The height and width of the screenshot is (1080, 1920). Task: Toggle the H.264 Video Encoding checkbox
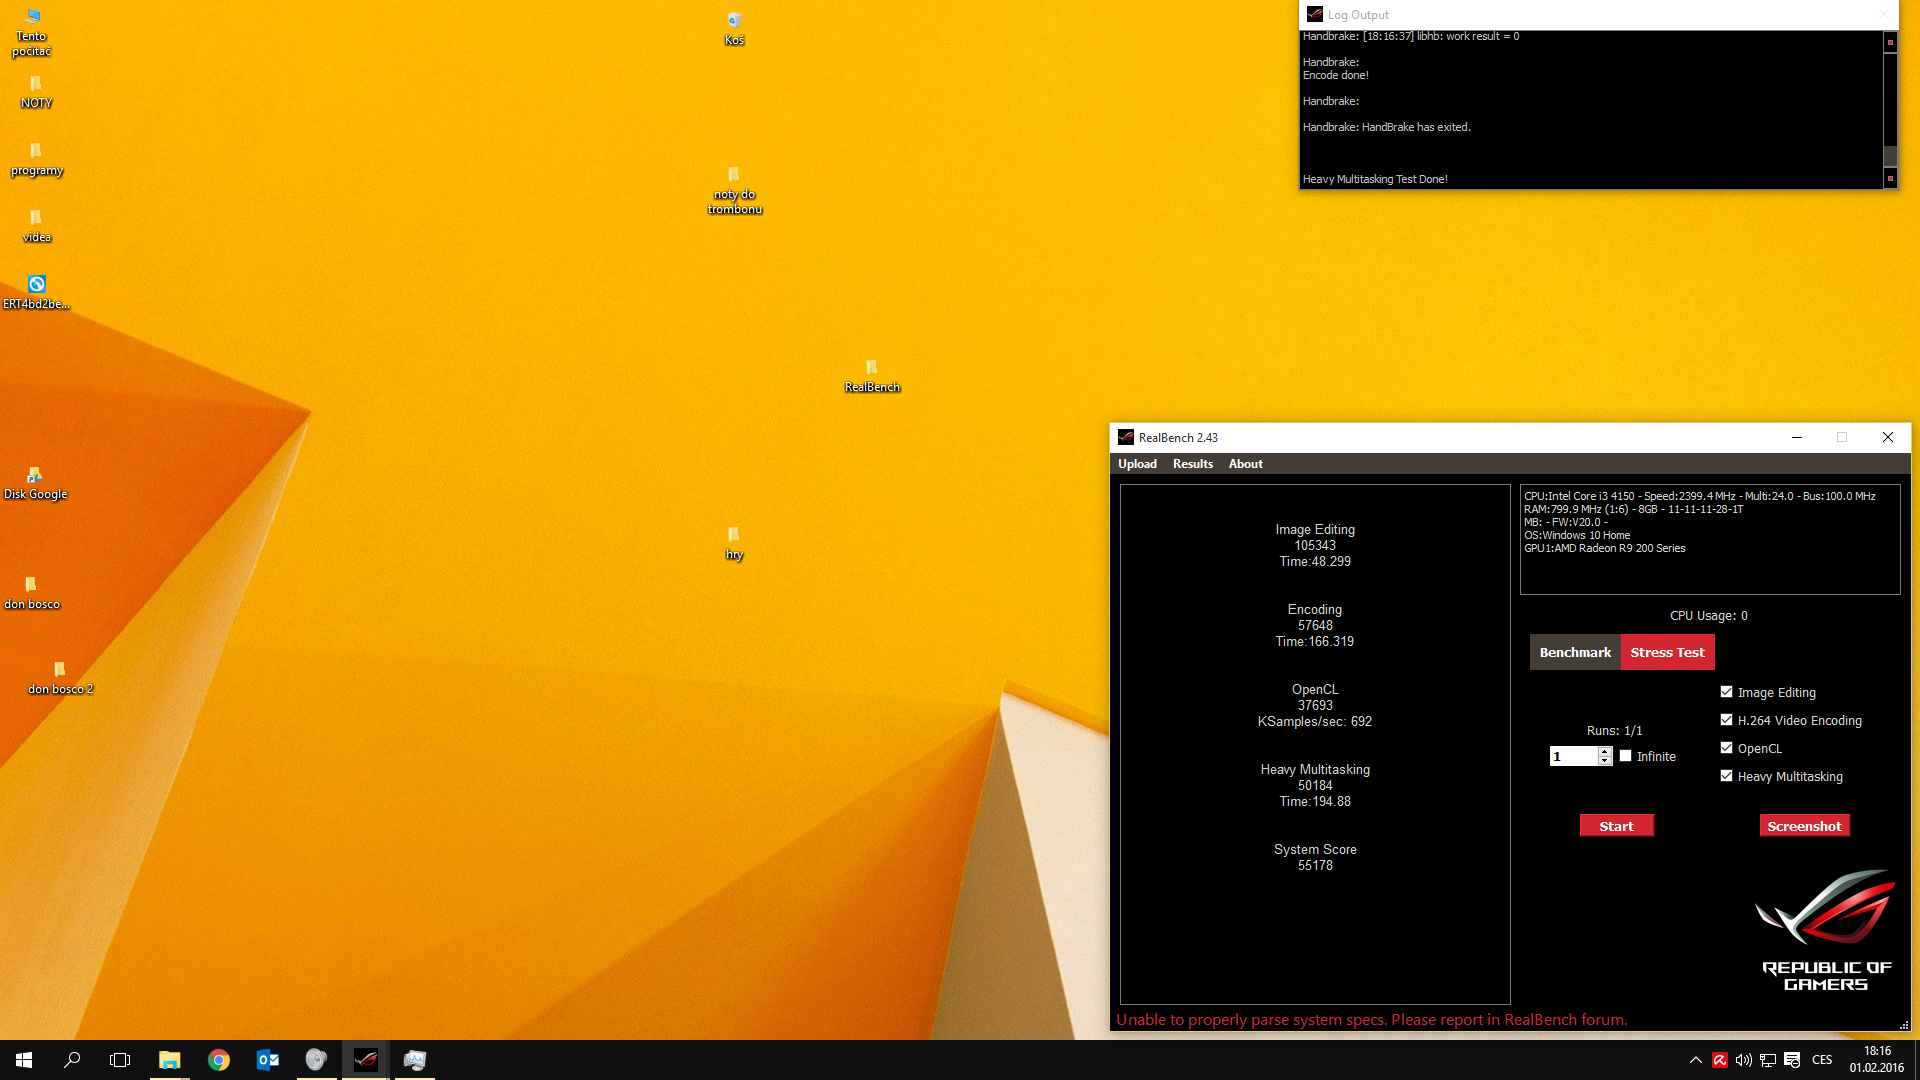coord(1726,720)
